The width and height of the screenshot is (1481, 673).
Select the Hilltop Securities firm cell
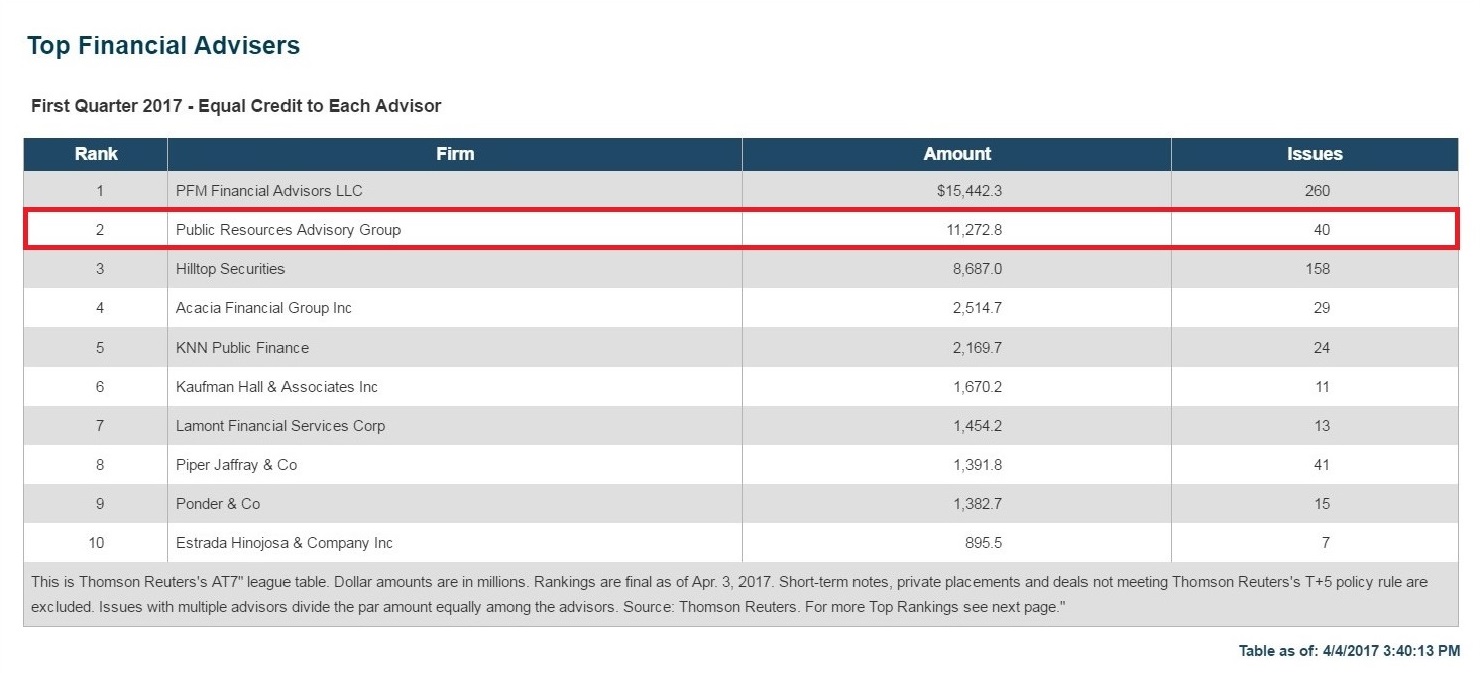230,269
